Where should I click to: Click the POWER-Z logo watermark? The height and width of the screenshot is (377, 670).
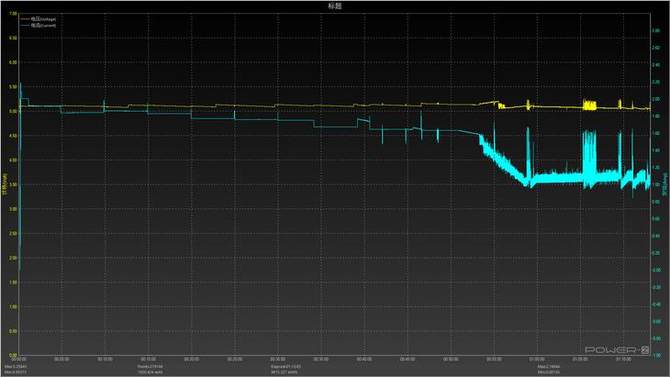tap(617, 350)
